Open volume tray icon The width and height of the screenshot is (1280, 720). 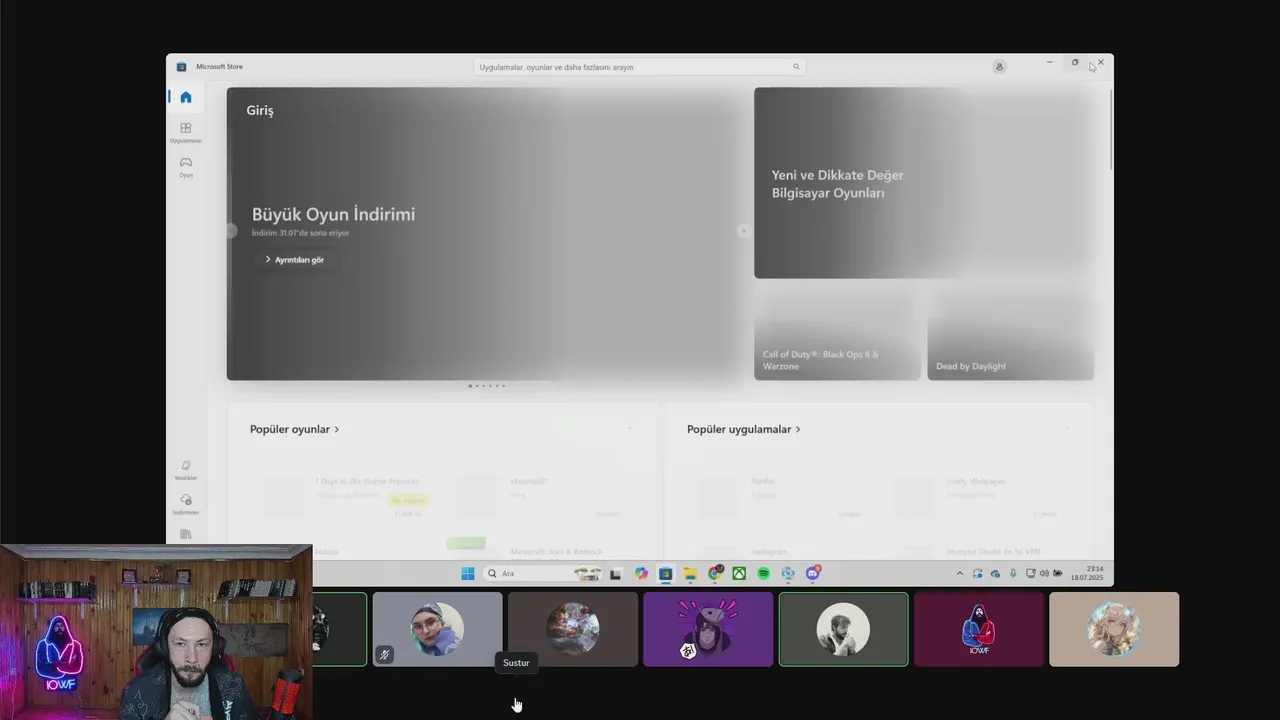coord(1044,574)
